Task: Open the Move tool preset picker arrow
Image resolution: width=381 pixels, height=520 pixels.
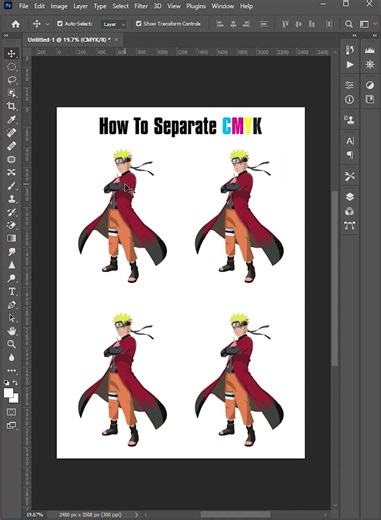Action: coord(47,24)
